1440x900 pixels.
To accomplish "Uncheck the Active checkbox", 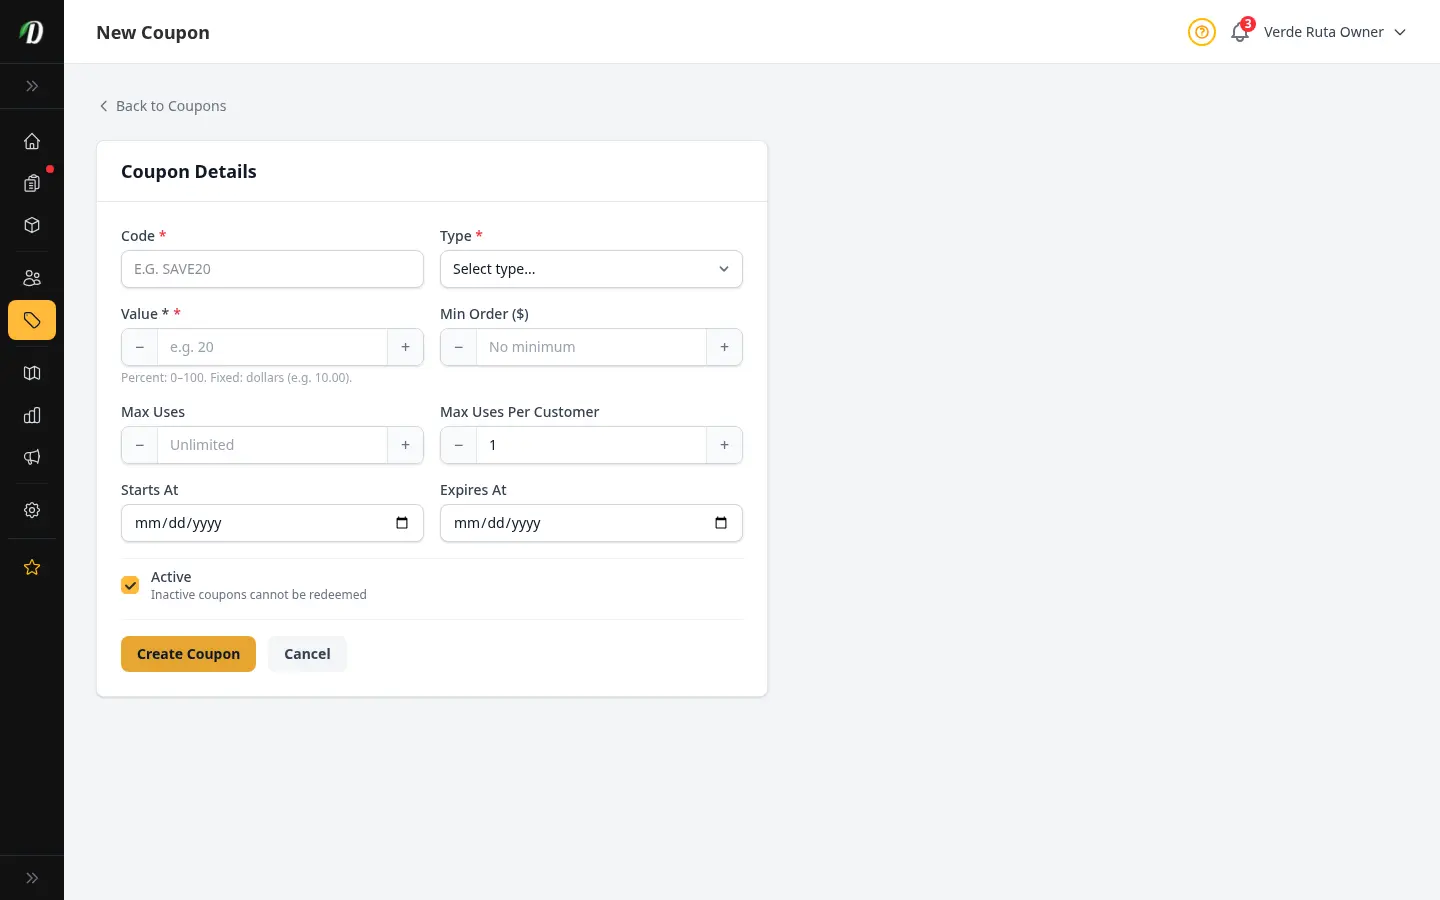I will 130,585.
